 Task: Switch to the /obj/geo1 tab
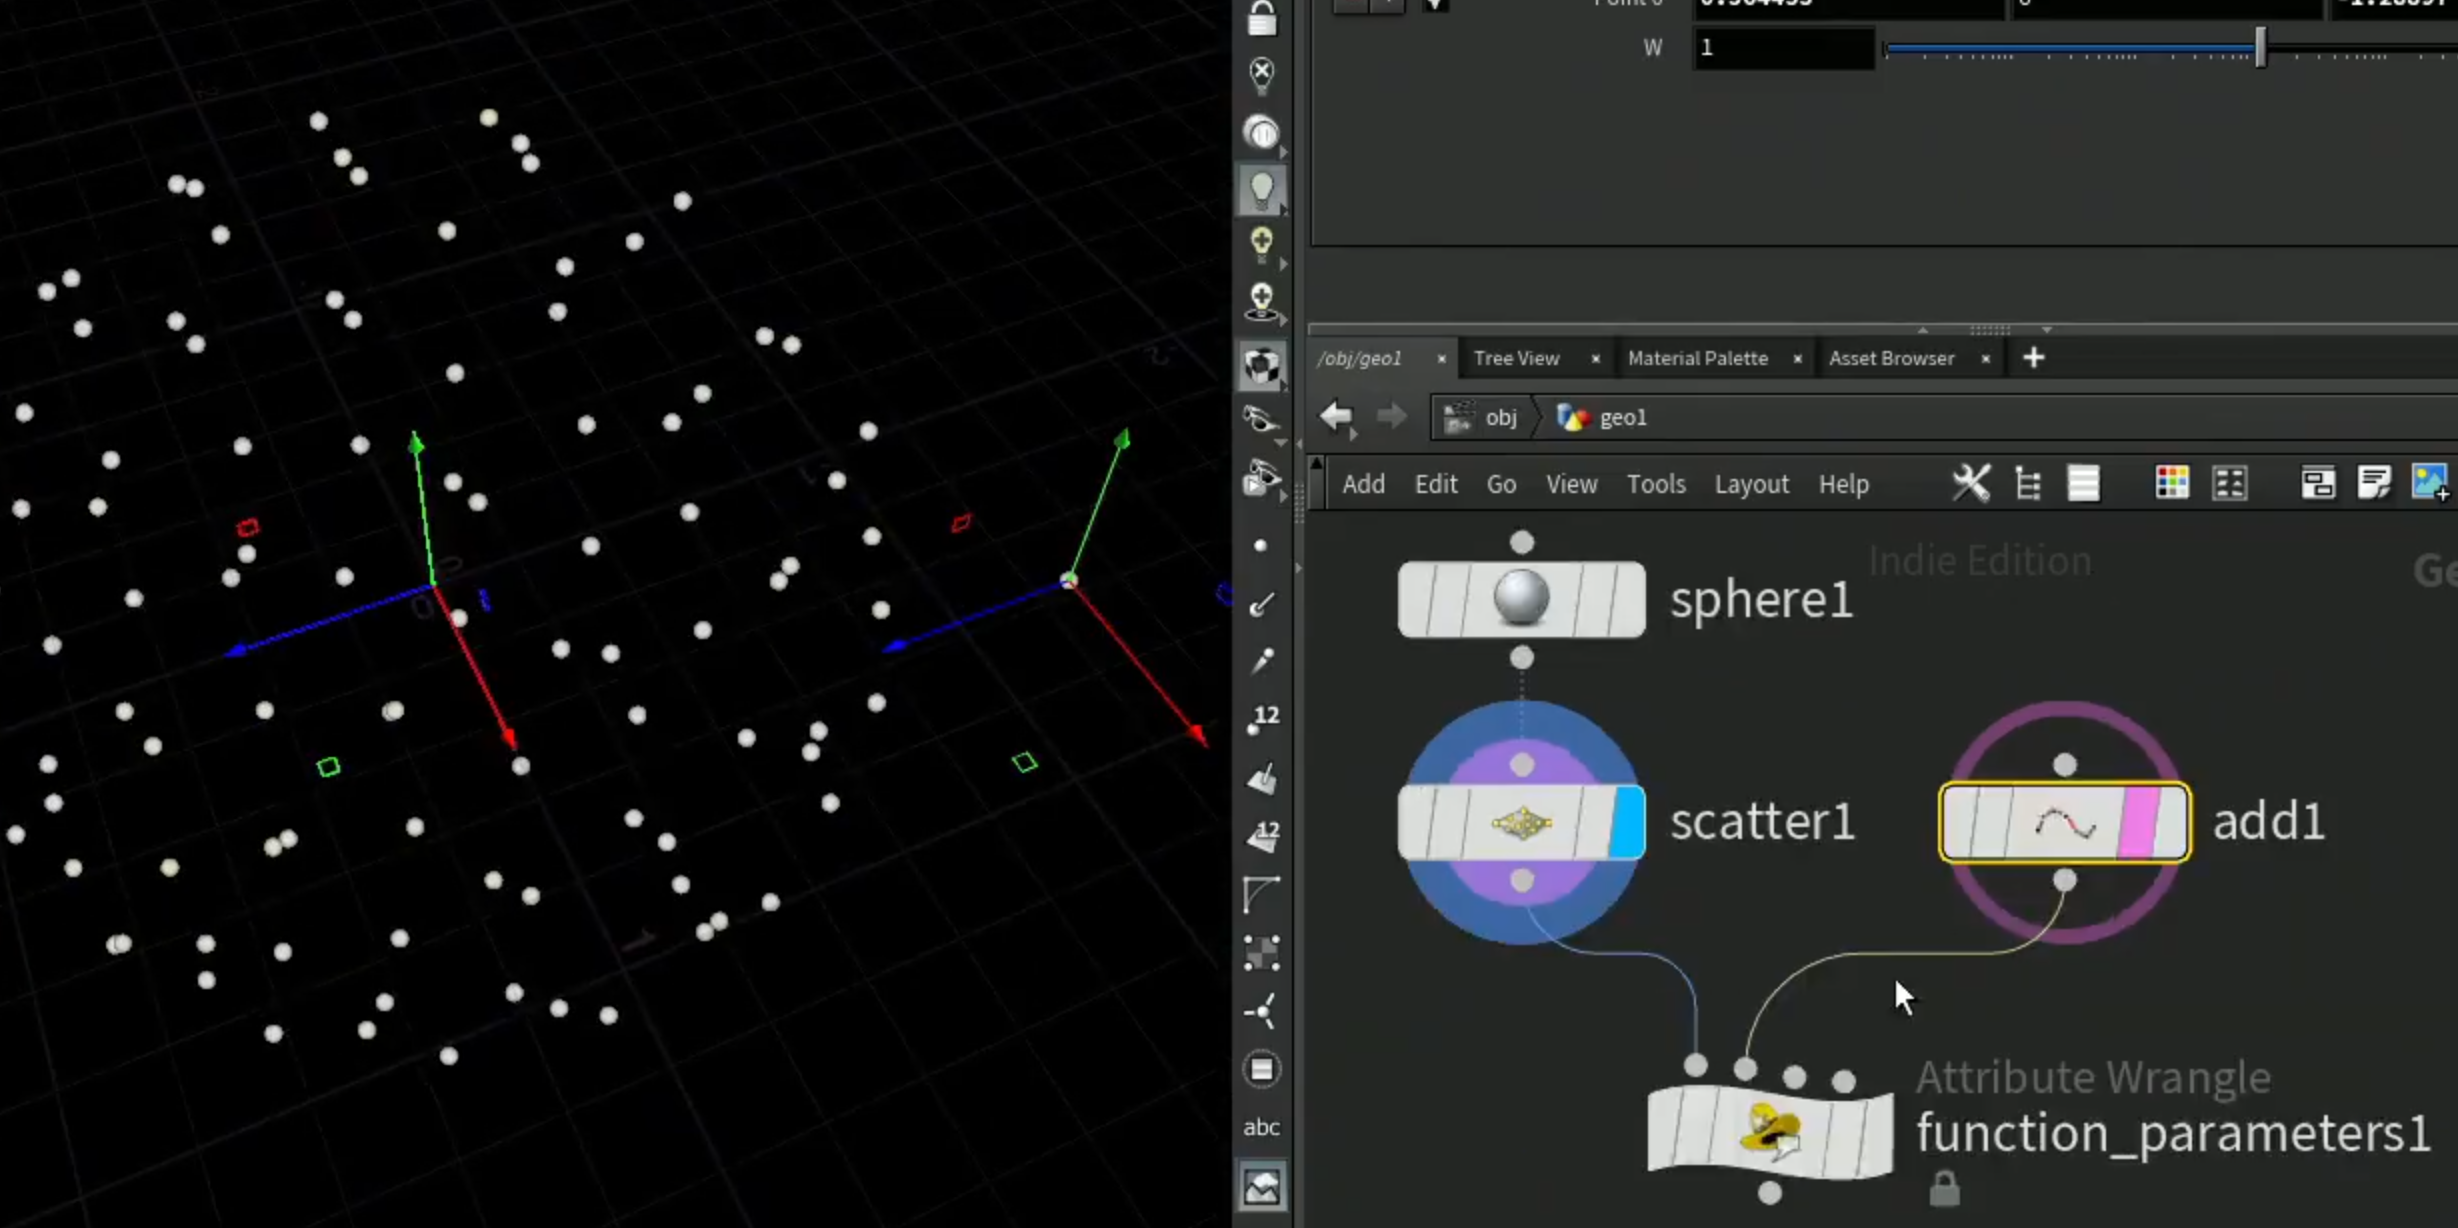coord(1359,358)
